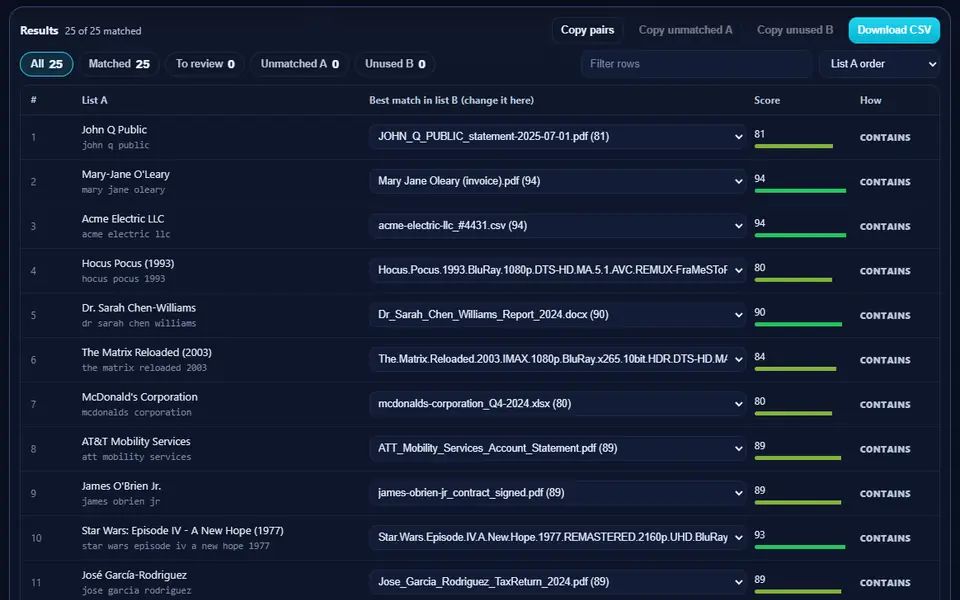Copy matched pairs to clipboard

point(587,30)
